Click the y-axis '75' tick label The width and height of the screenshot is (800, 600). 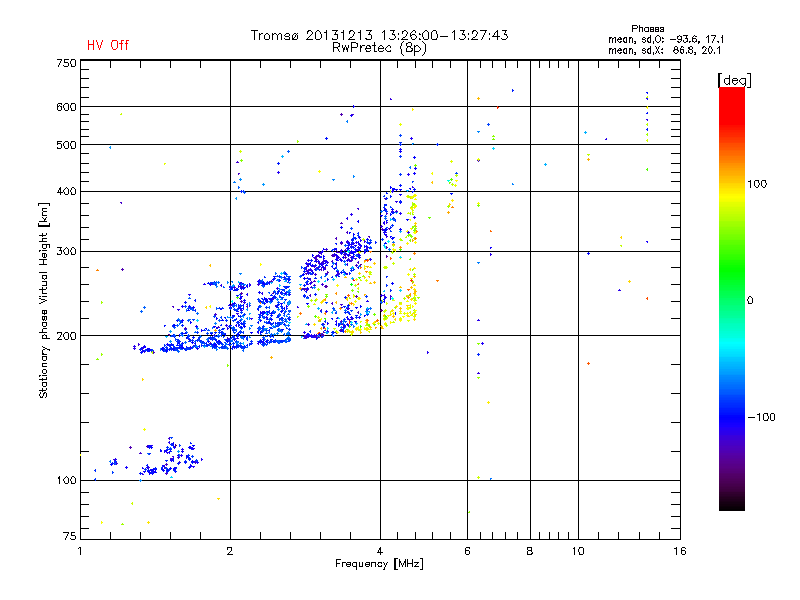click(x=70, y=536)
